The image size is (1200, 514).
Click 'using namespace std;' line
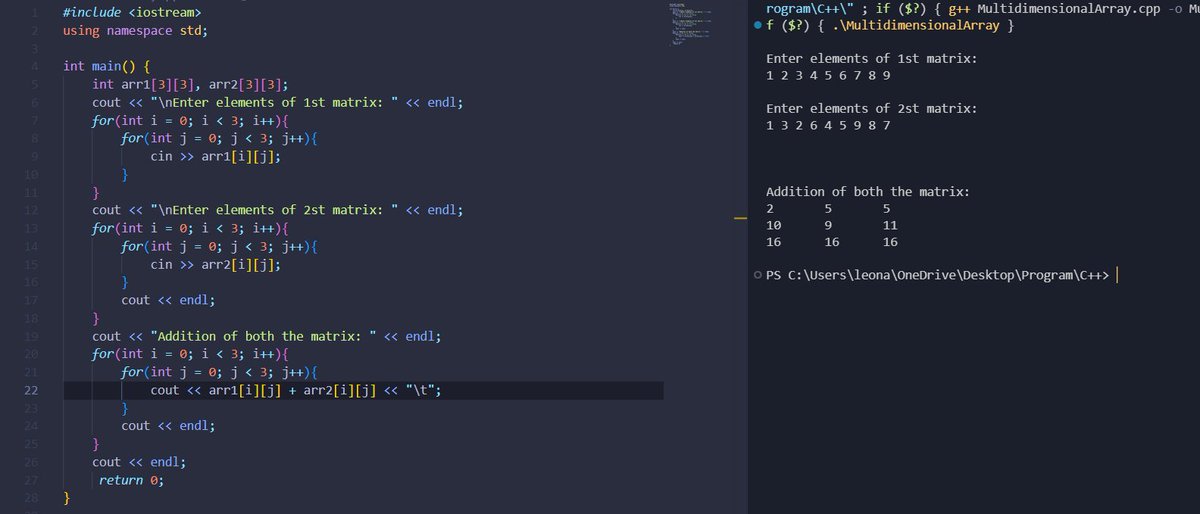click(135, 31)
